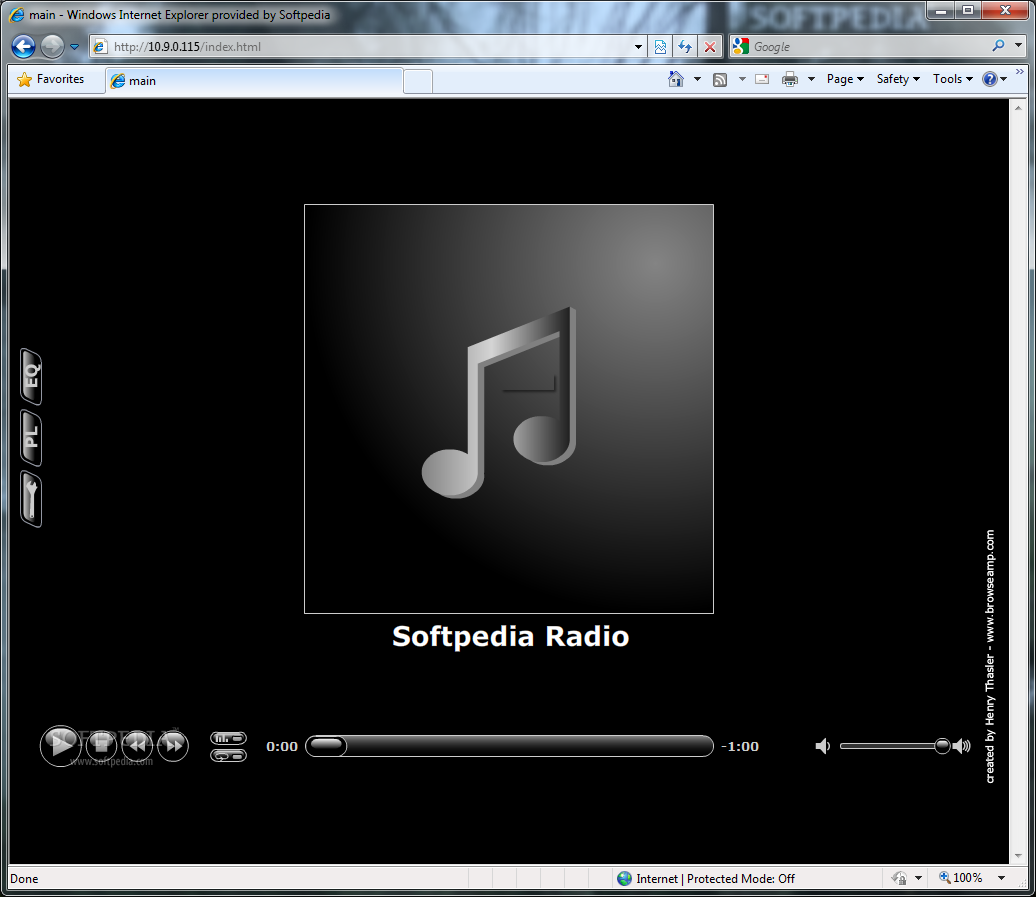1036x897 pixels.
Task: Click the track seek bar
Action: coord(509,746)
